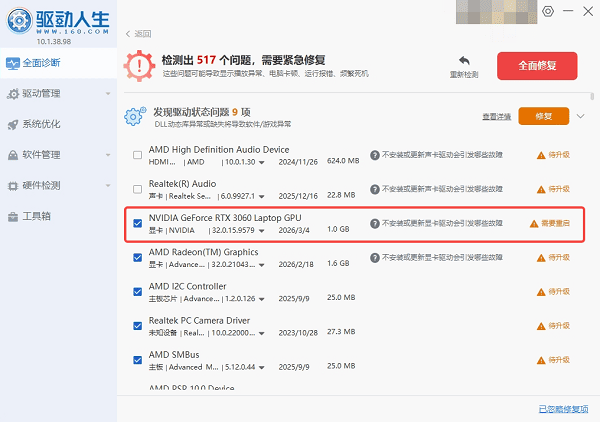
Task: Click the red alert gear icon
Action: coord(139,66)
